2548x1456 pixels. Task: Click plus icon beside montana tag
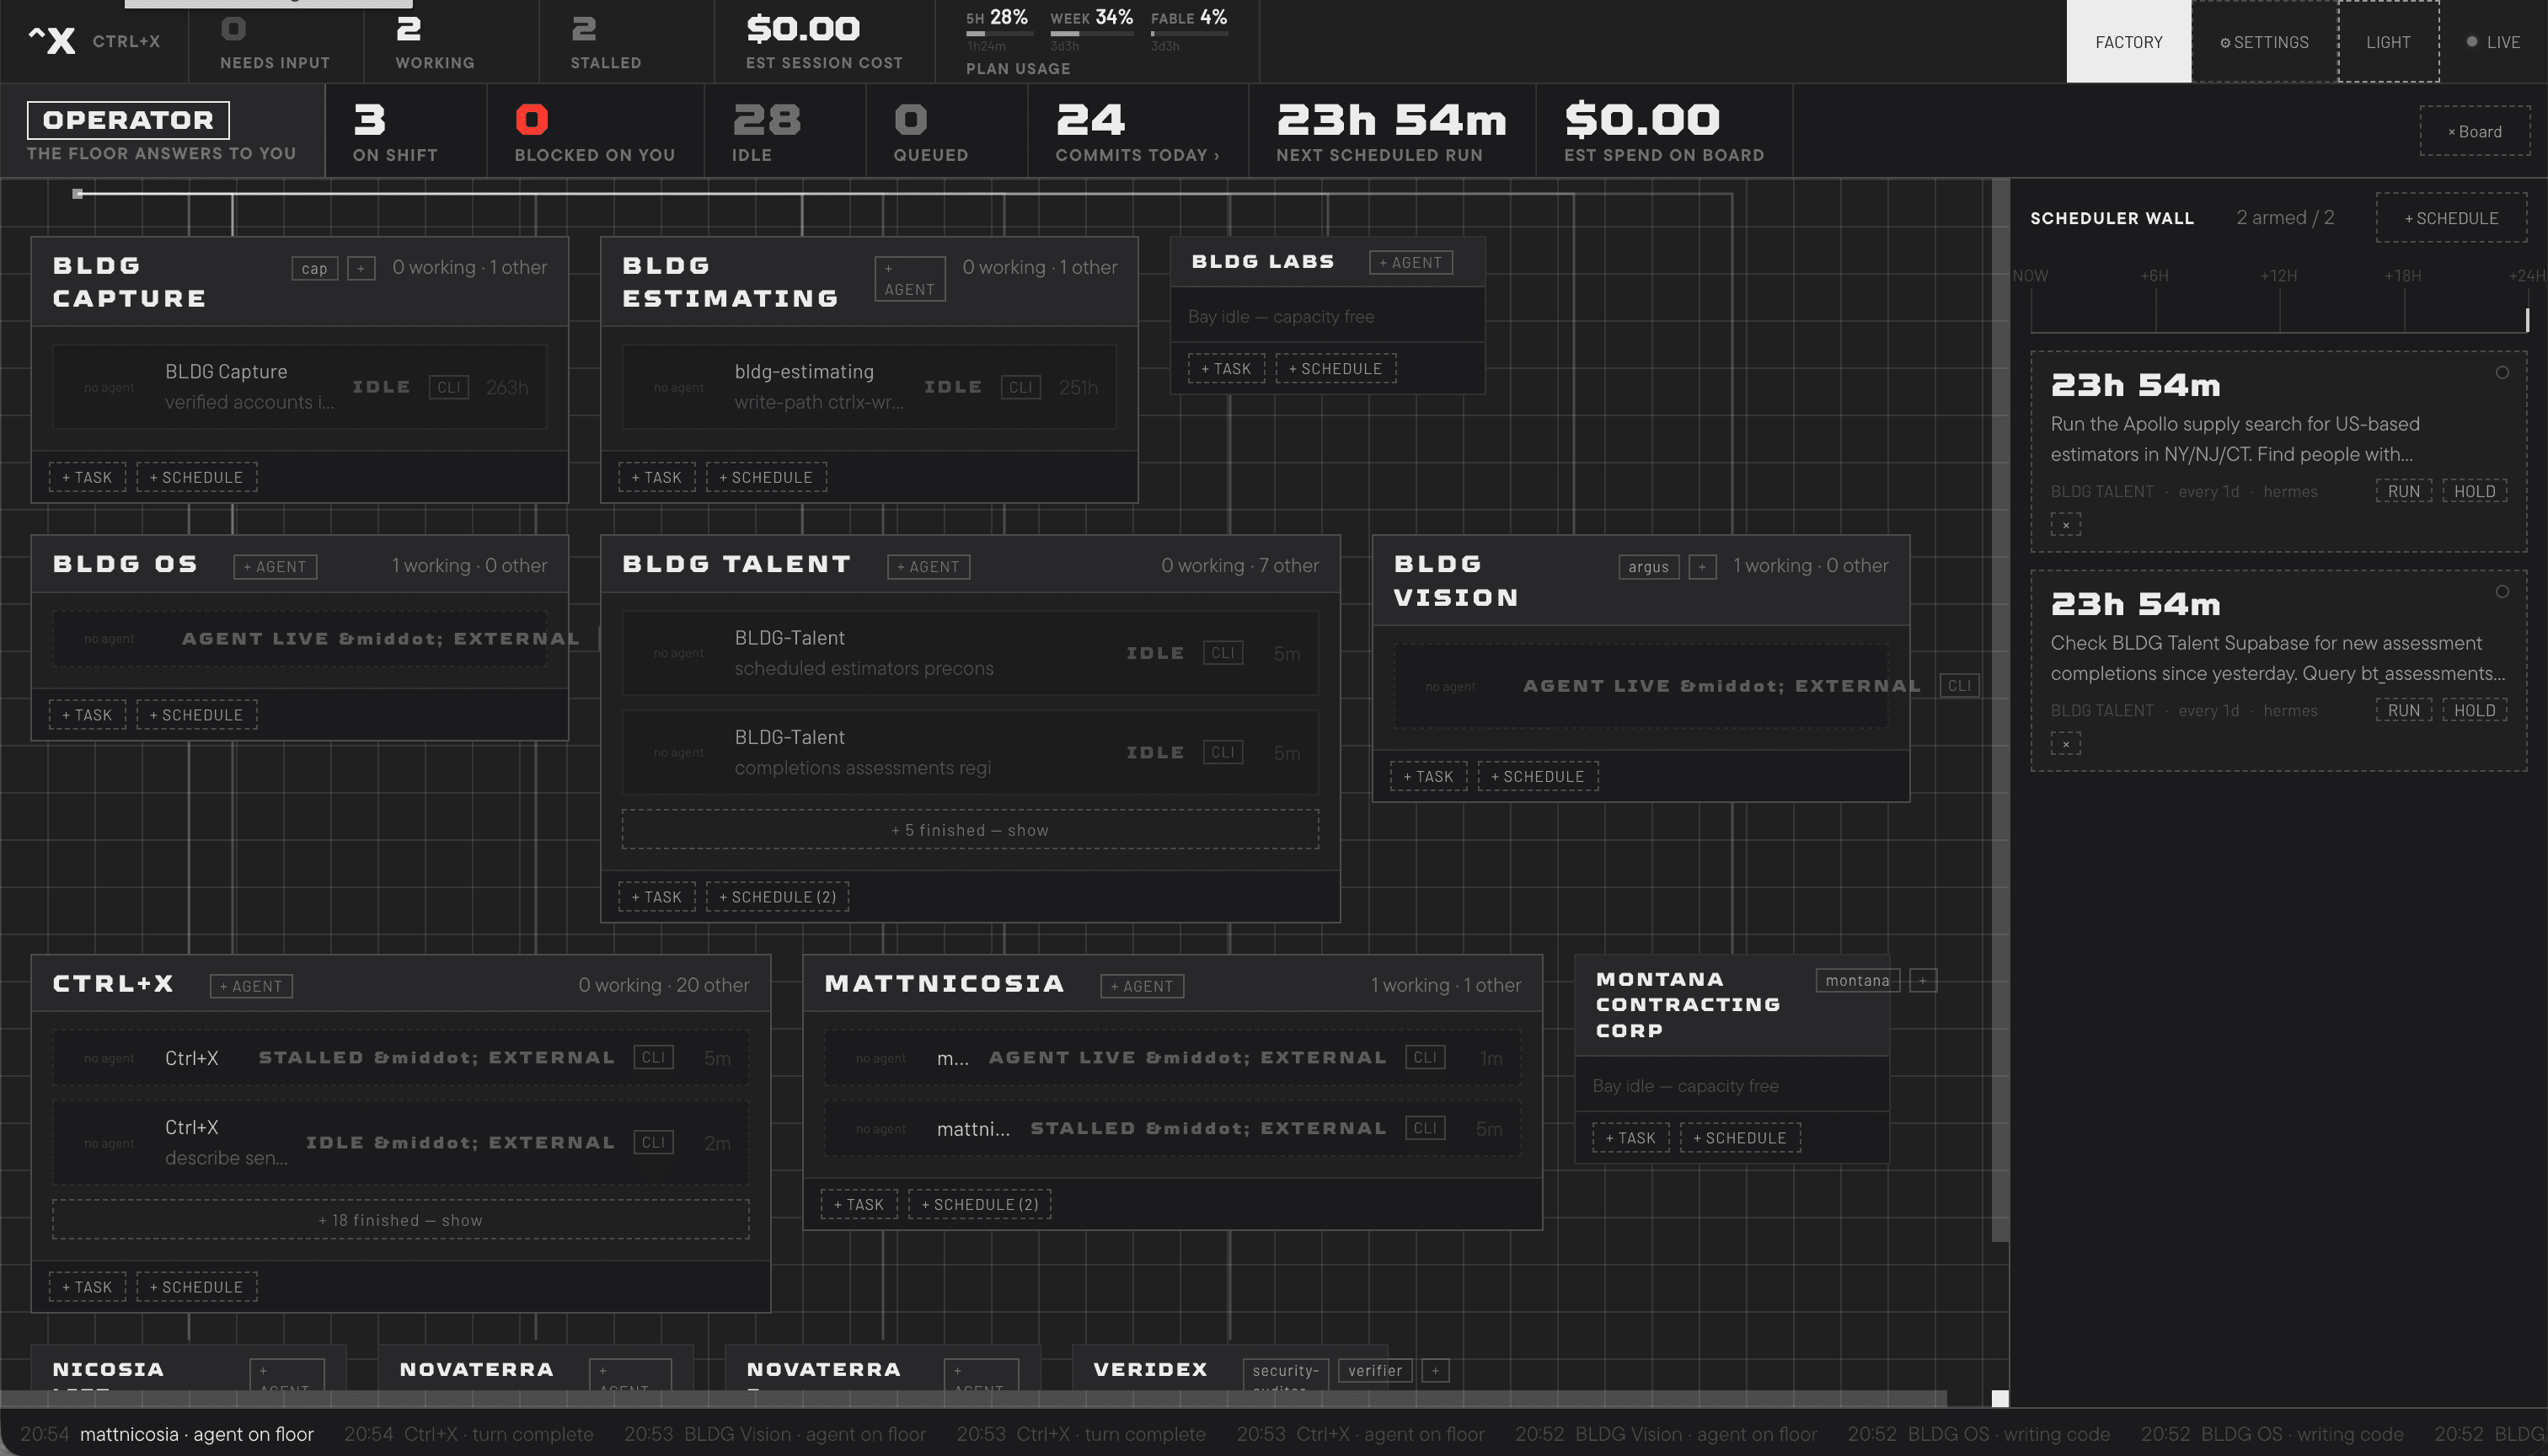coord(1923,981)
